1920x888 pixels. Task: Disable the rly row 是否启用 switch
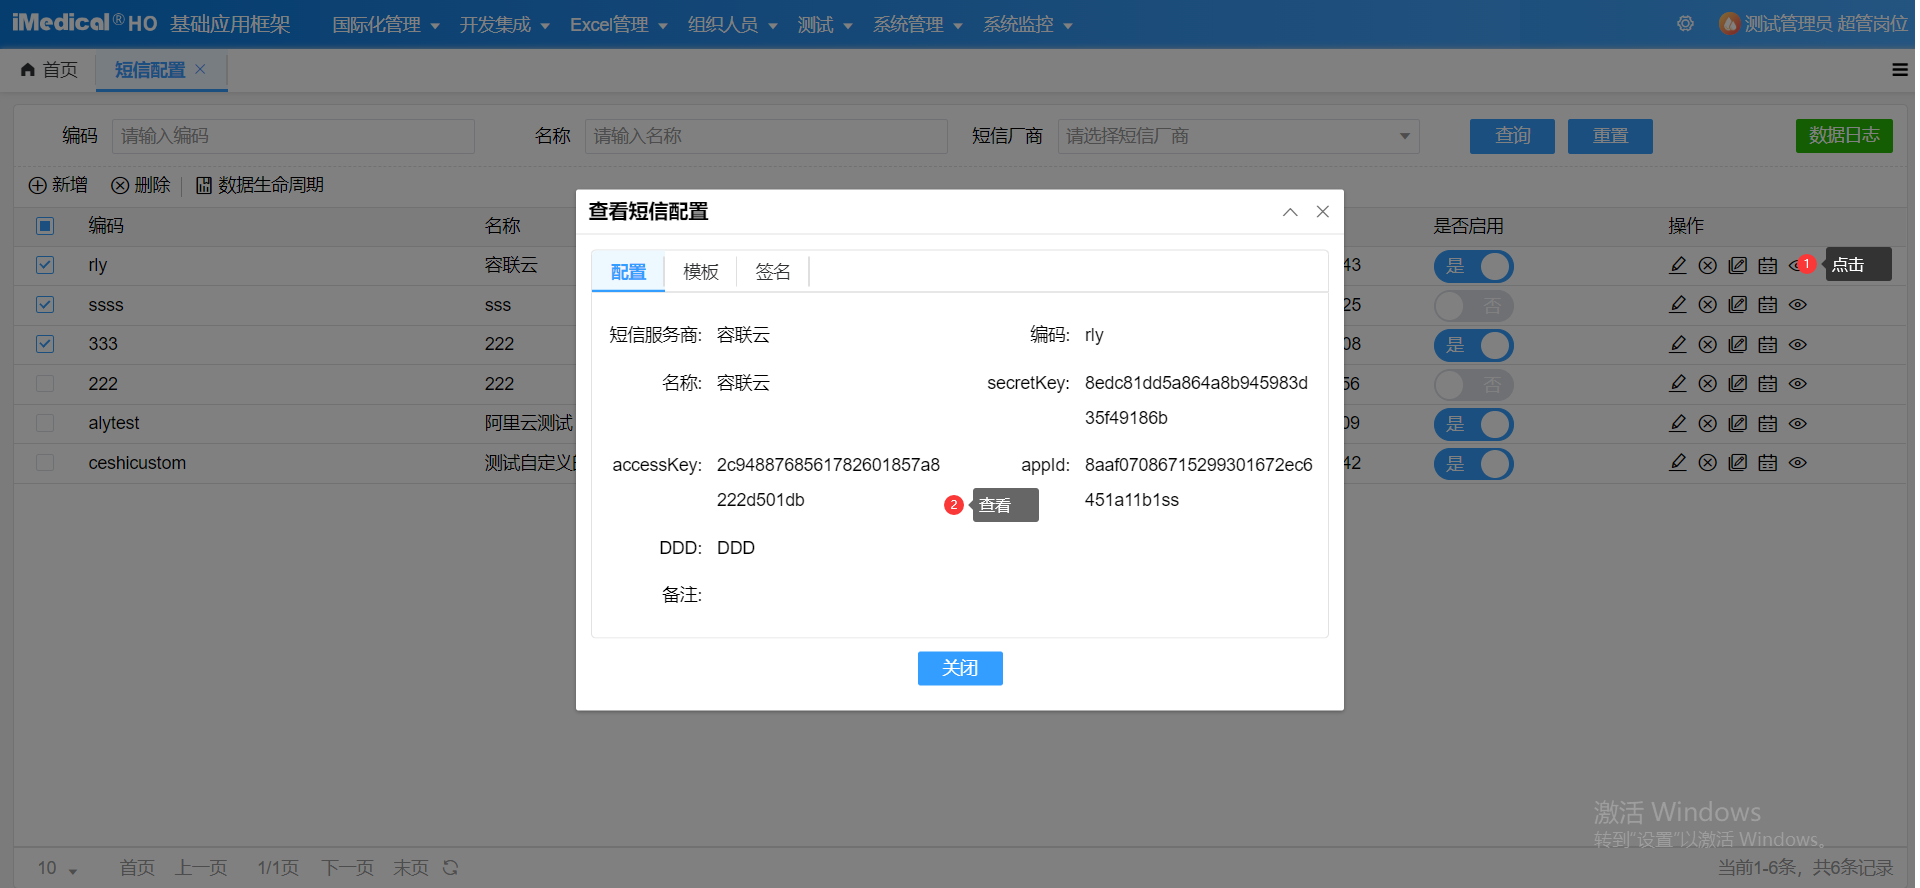point(1473,266)
